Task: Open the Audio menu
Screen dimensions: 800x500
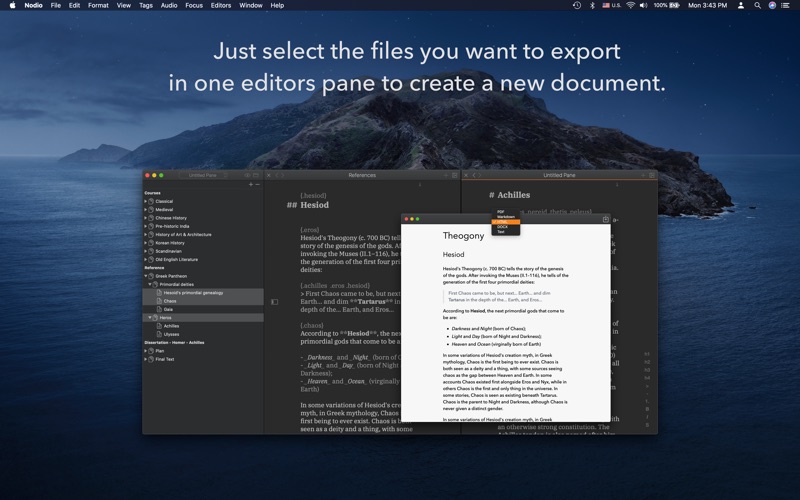Action: click(x=169, y=5)
